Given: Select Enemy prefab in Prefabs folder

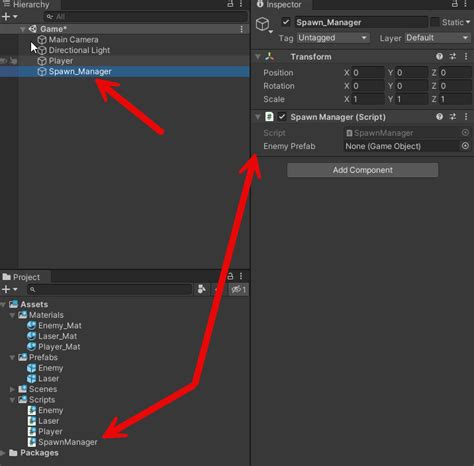Looking at the screenshot, I should point(45,368).
